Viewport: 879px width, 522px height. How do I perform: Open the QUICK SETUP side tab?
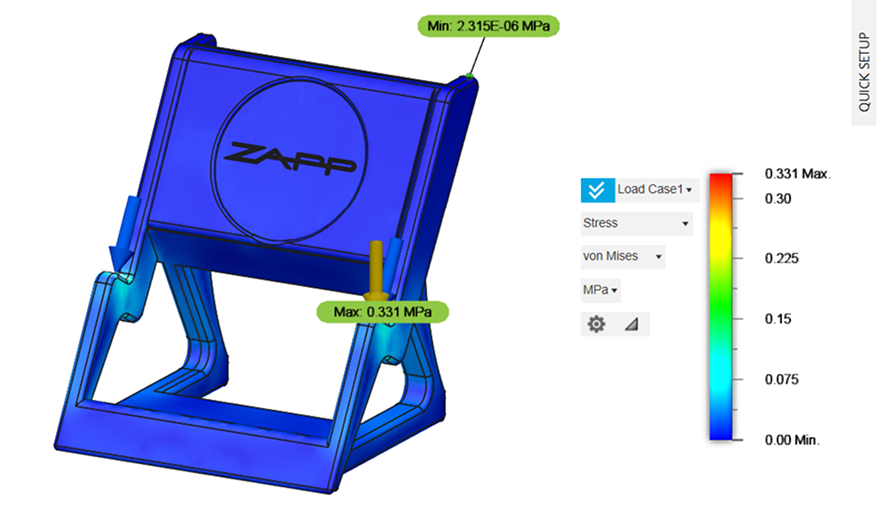[x=864, y=63]
